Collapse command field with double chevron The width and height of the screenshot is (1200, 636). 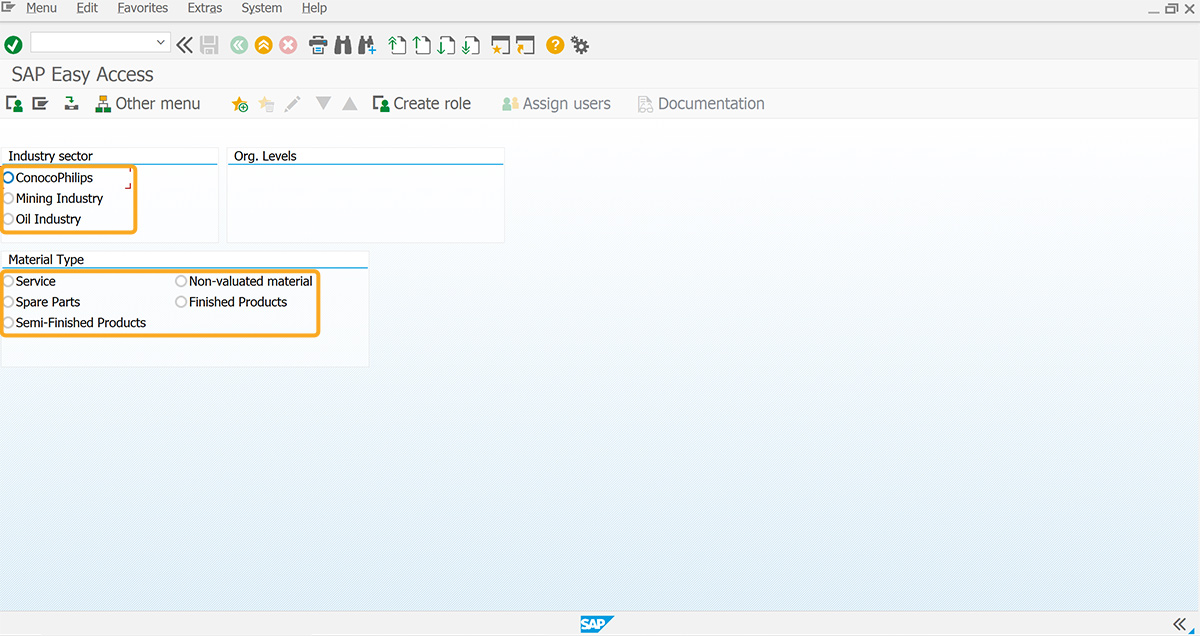[185, 45]
